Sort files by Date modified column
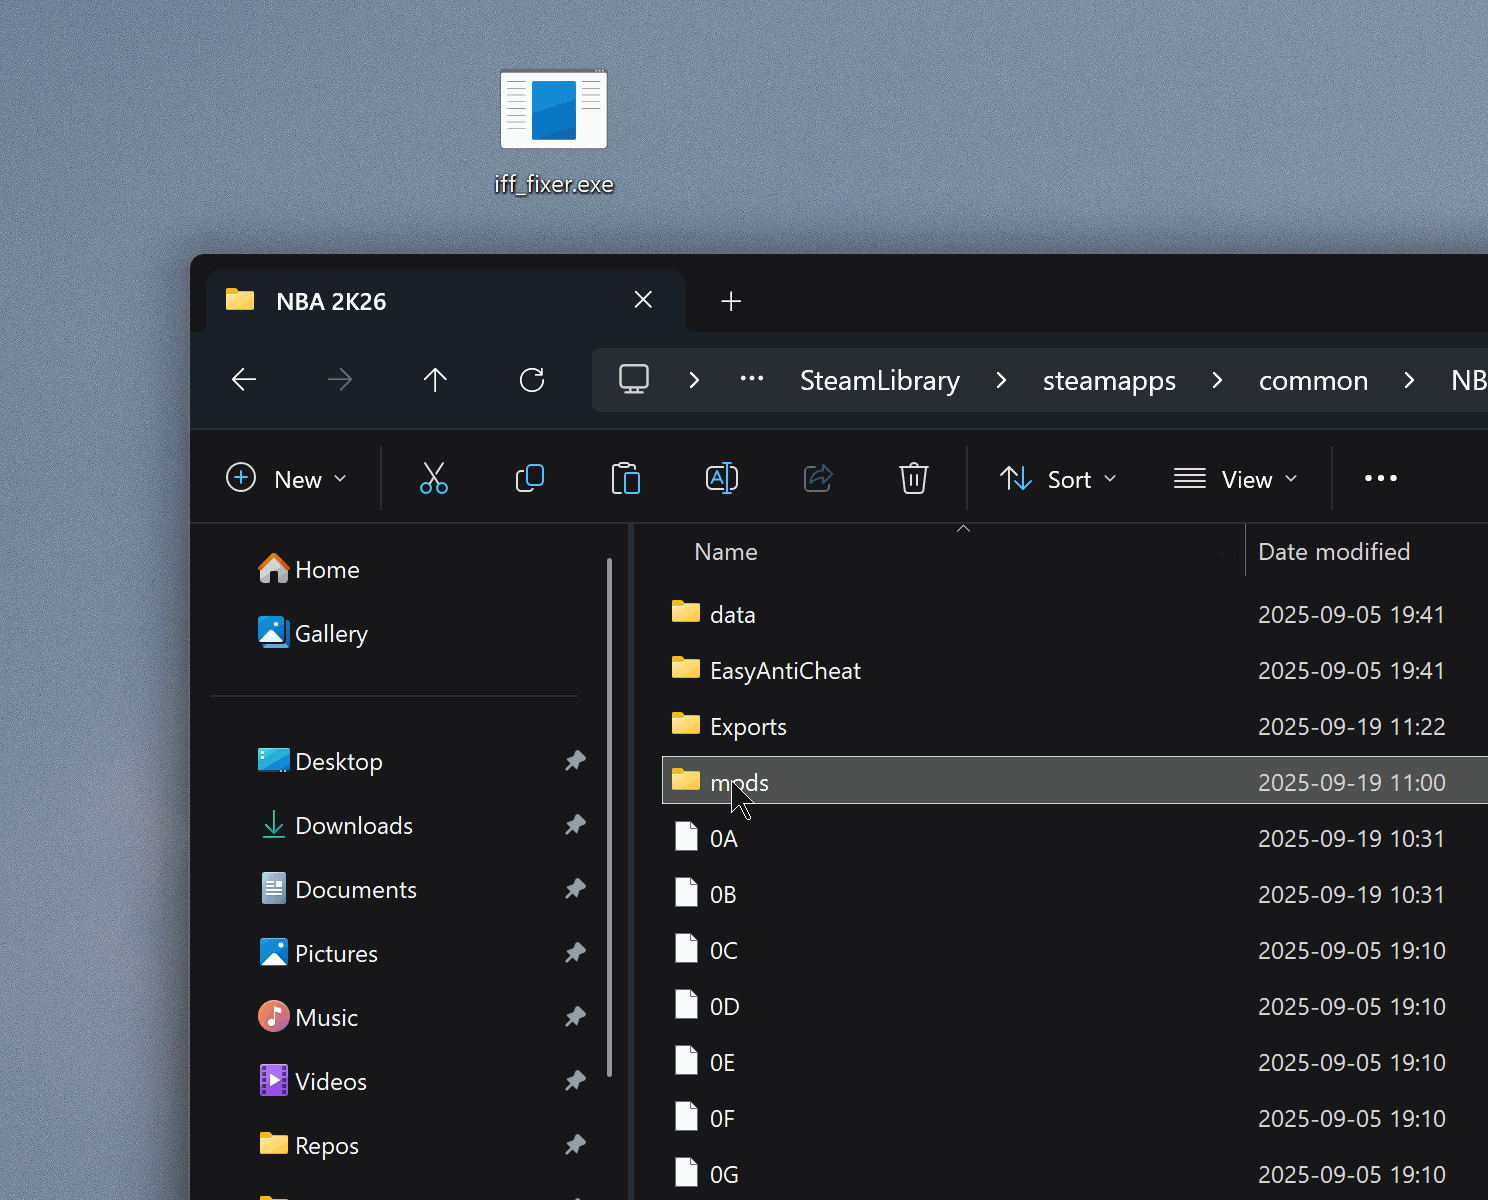Screen dimensions: 1488x1200 pos(1333,552)
